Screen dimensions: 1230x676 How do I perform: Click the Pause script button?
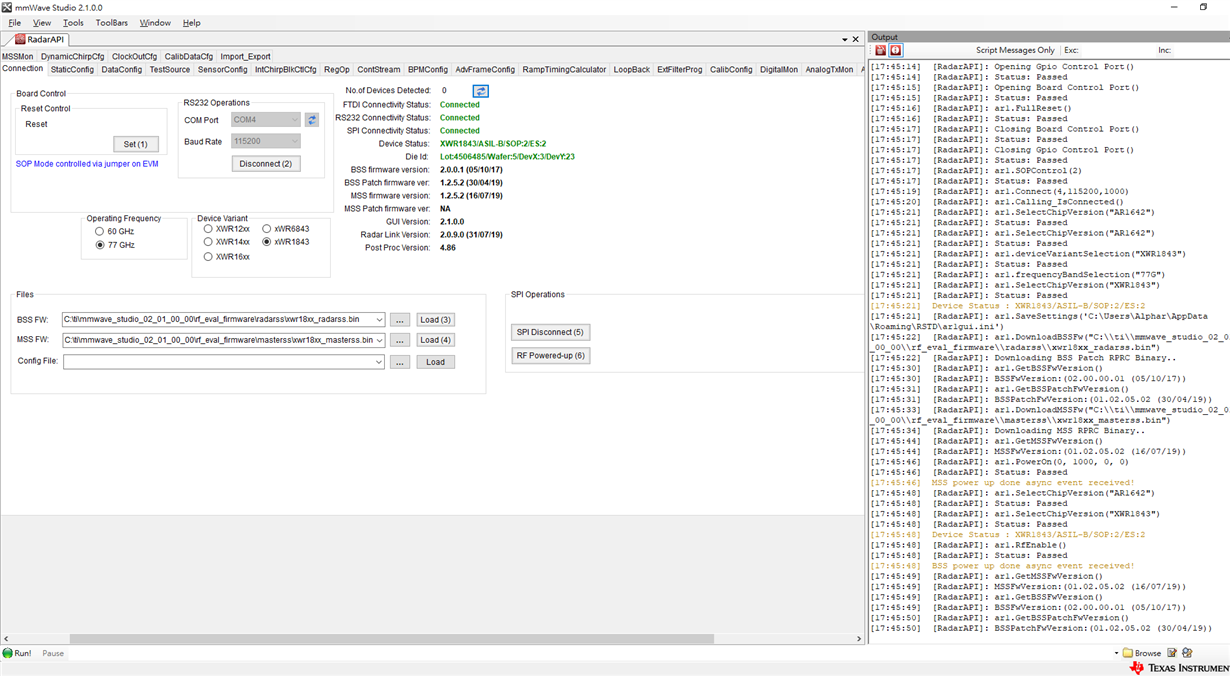click(x=53, y=653)
